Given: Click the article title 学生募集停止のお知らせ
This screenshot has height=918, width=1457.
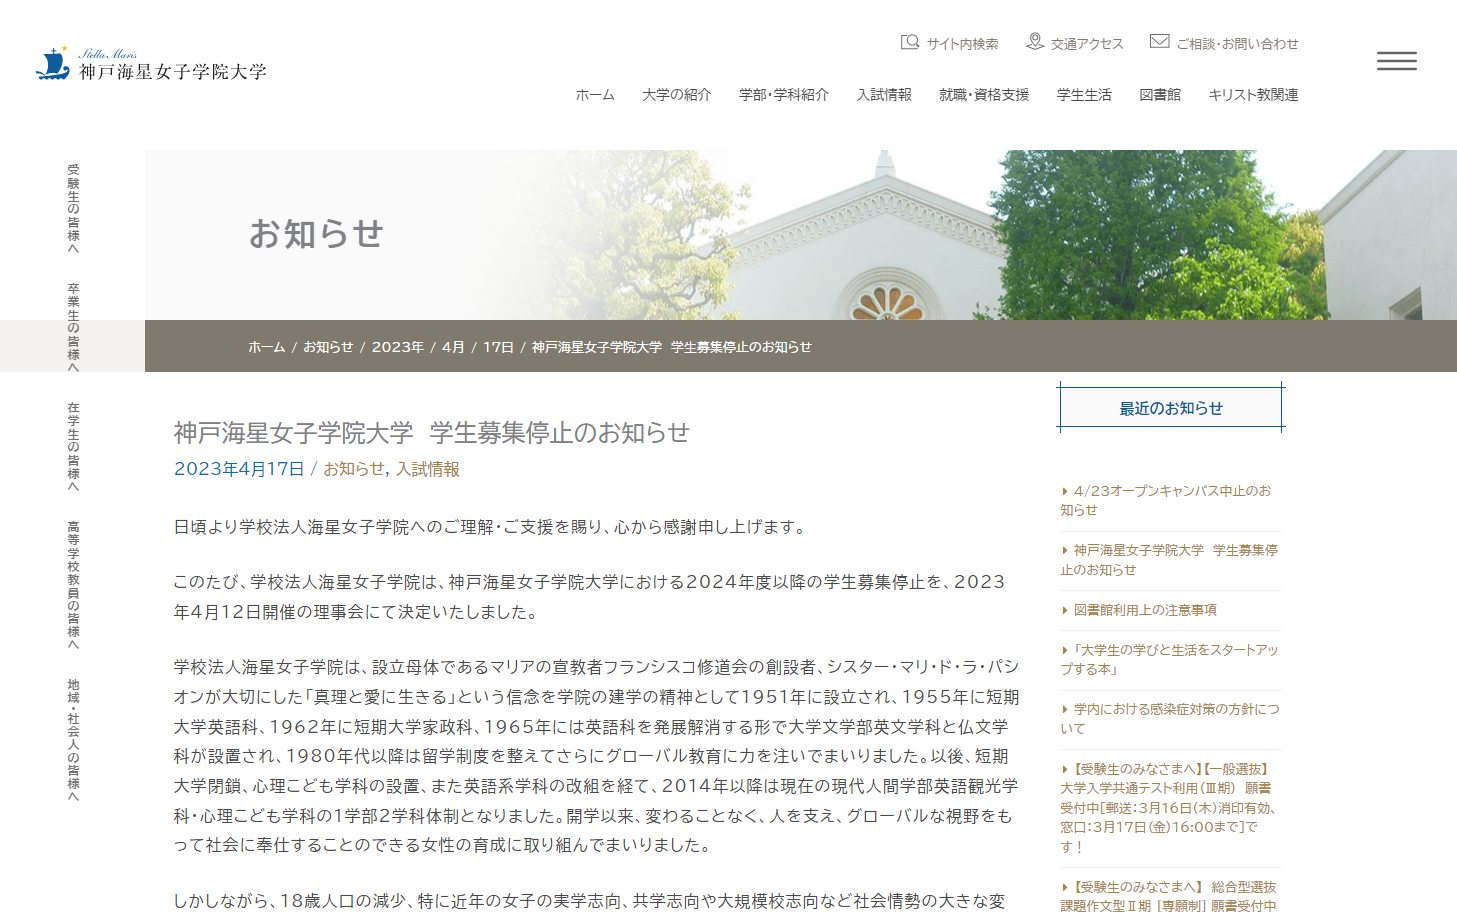Looking at the screenshot, I should [x=432, y=433].
